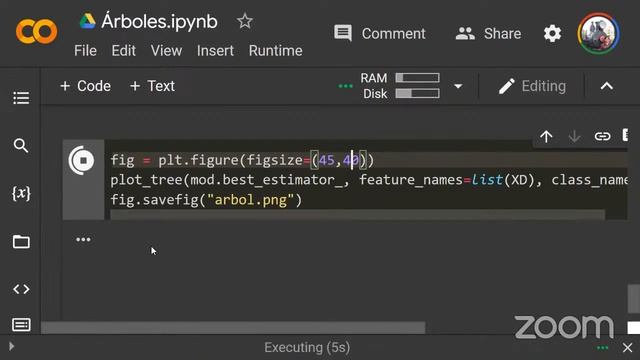Open the command palette icon
640x360 pixels.
click(21, 325)
